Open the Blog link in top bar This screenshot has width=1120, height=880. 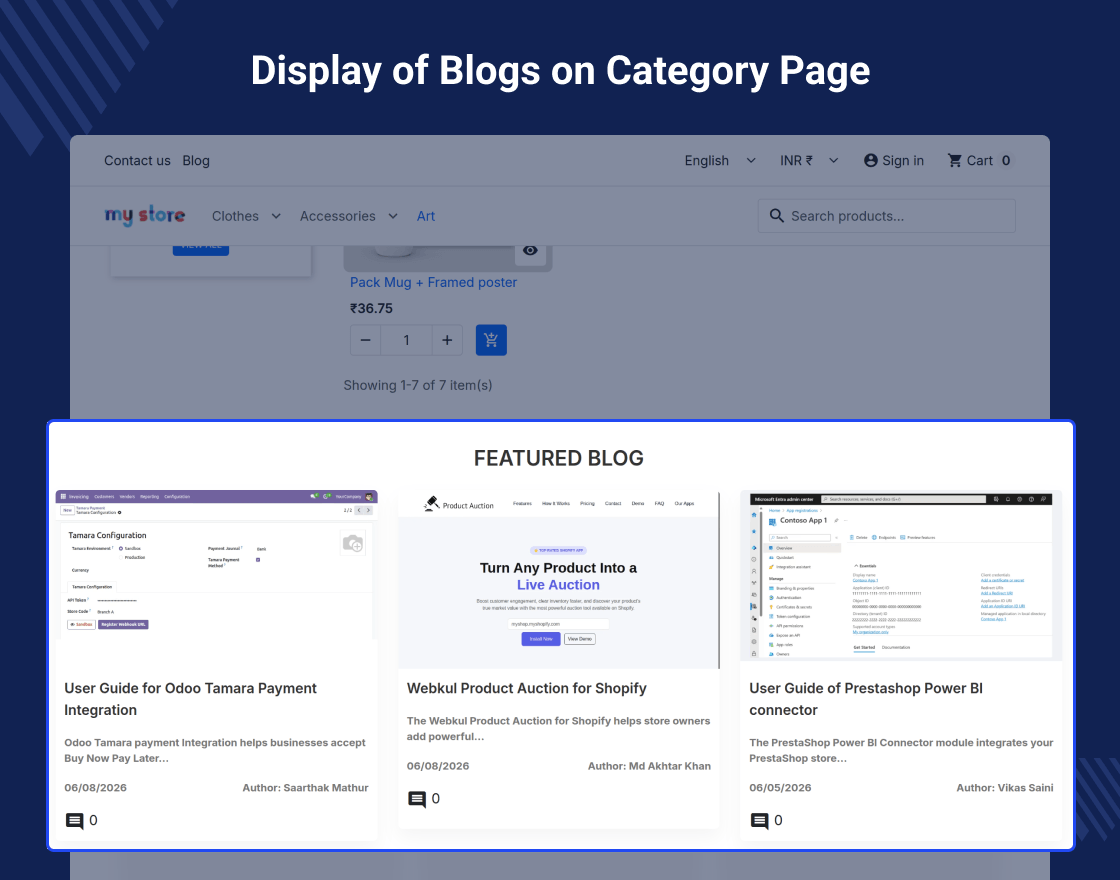click(196, 161)
